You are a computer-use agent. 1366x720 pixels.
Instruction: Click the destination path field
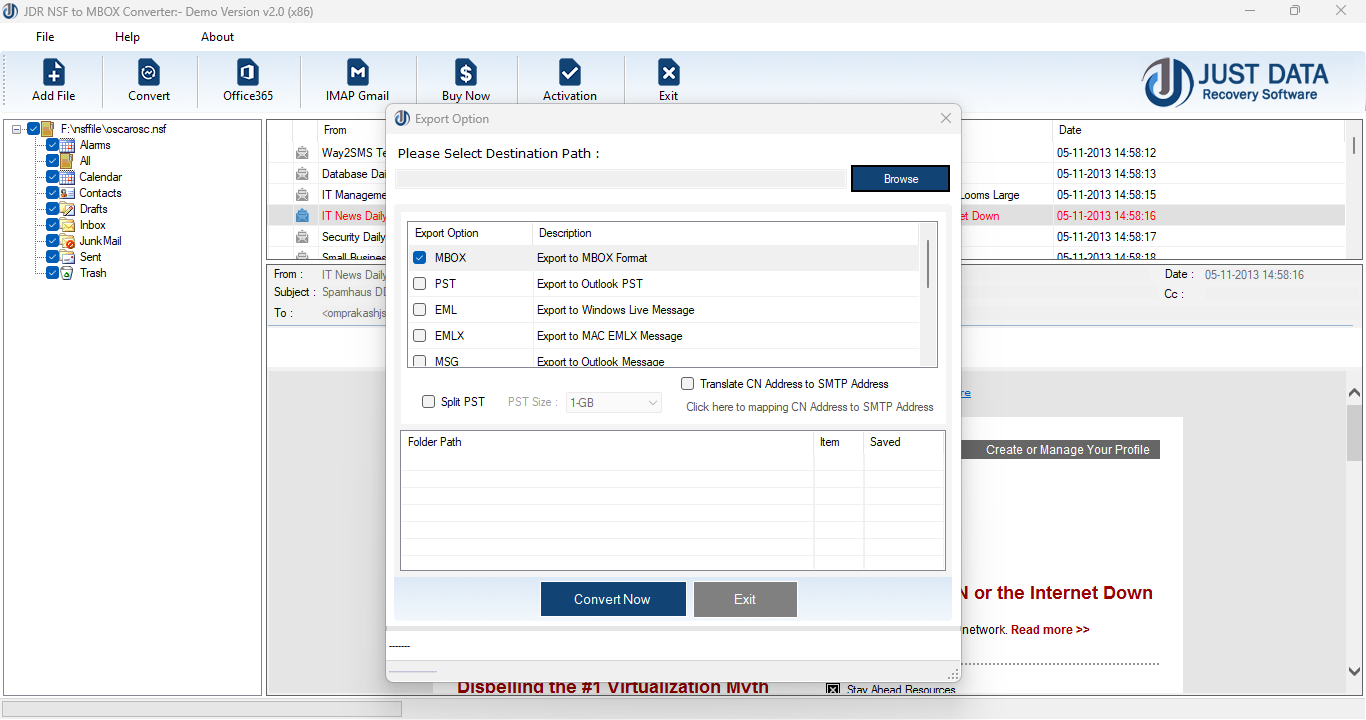[620, 179]
